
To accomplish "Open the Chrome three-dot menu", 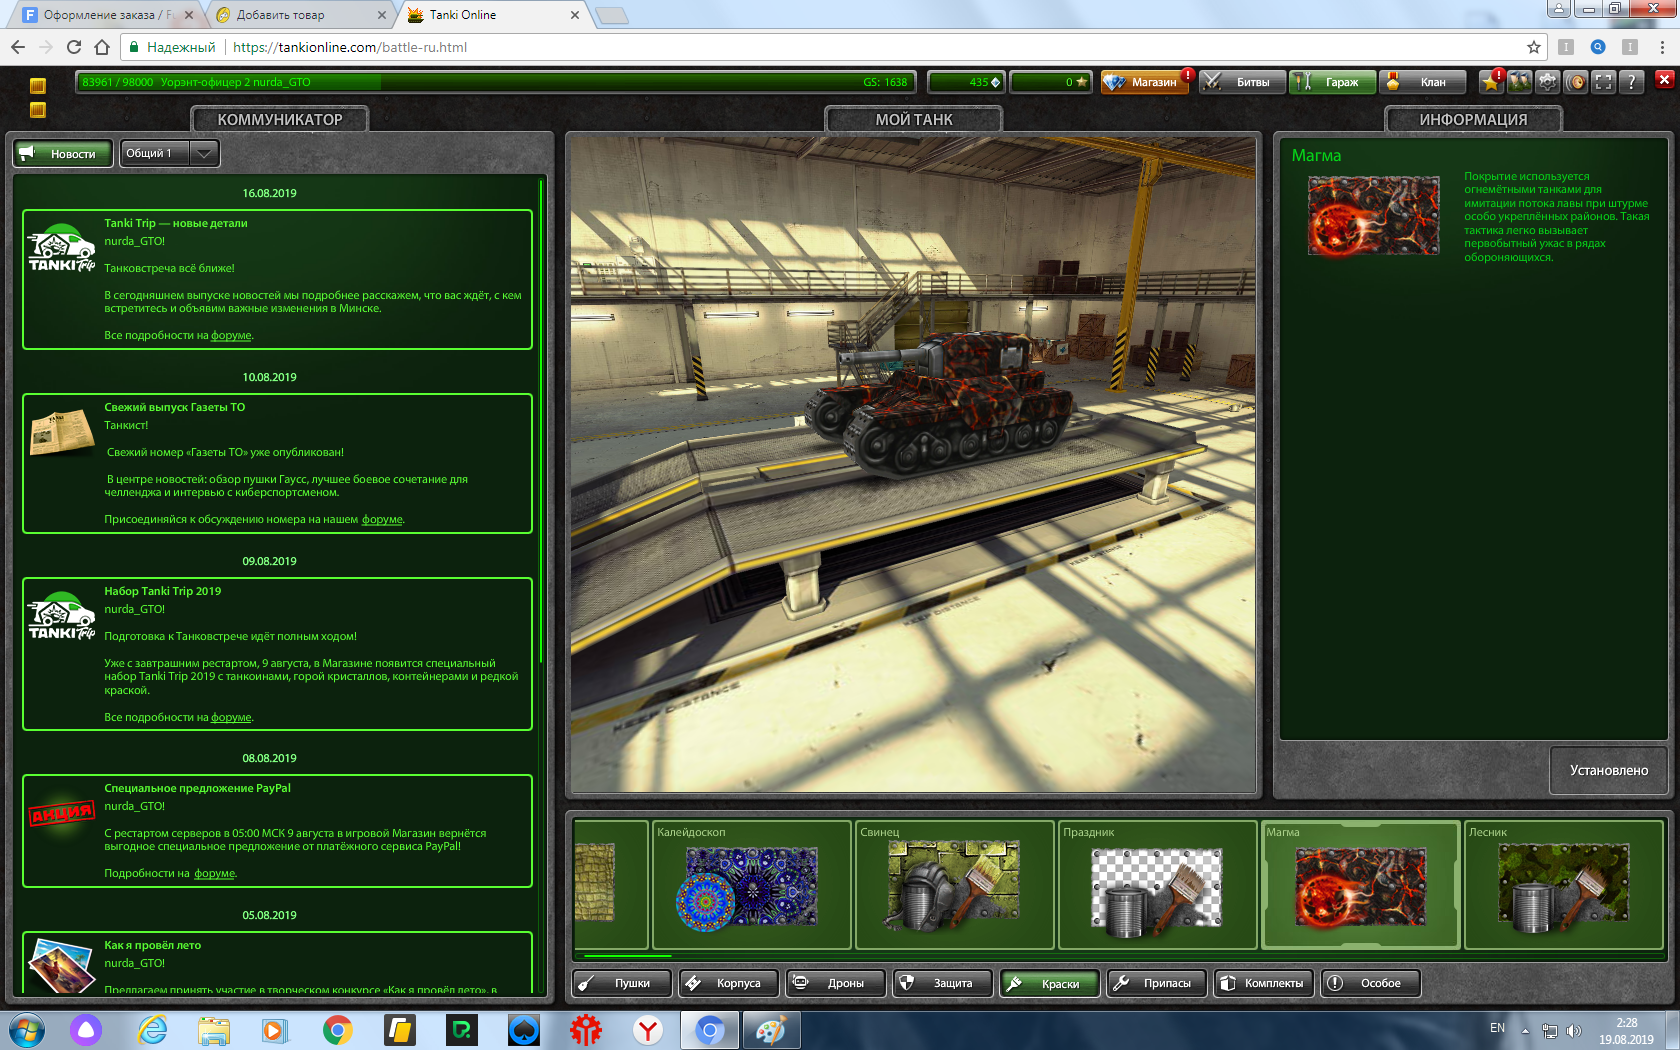I will [x=1661, y=47].
